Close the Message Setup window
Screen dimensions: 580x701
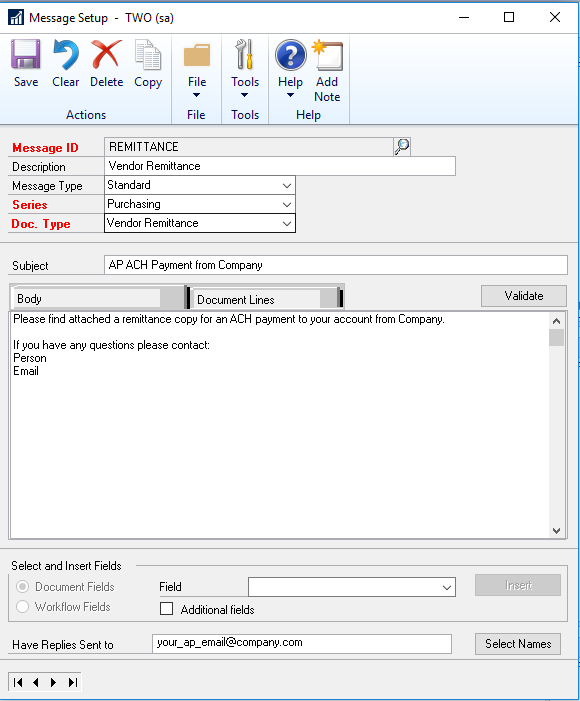(x=555, y=17)
